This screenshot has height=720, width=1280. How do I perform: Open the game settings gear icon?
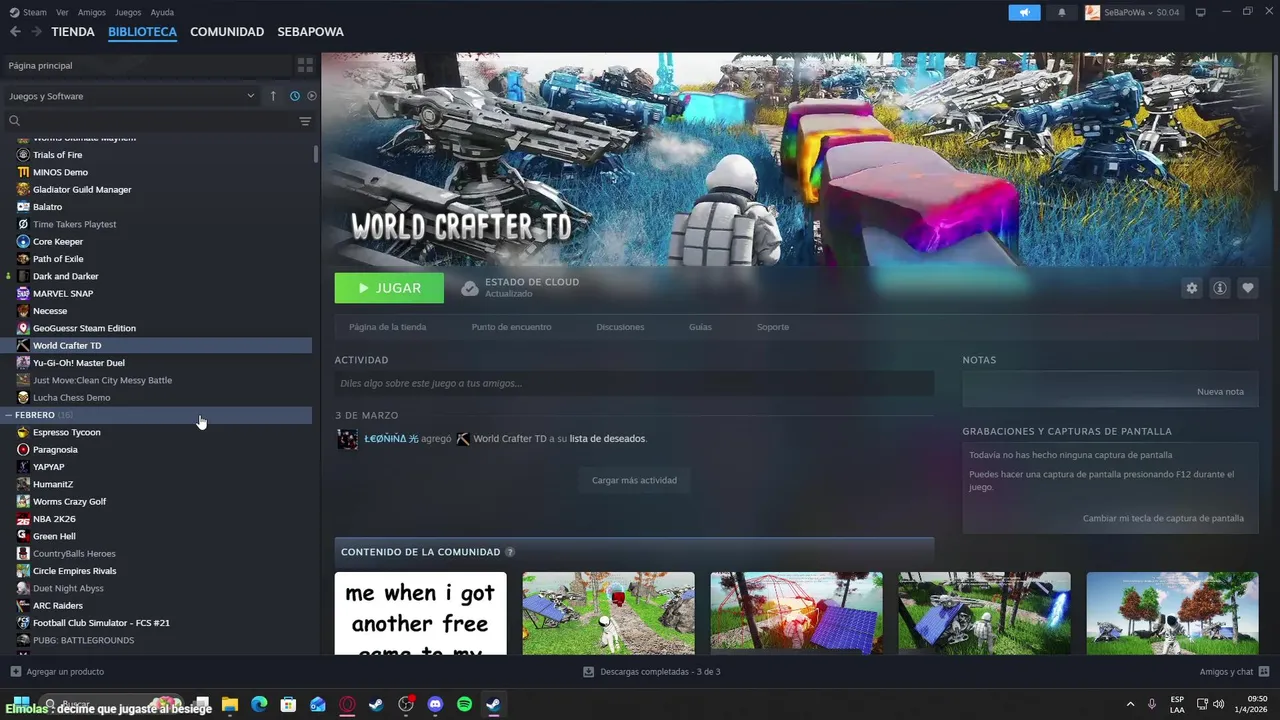(x=1191, y=288)
